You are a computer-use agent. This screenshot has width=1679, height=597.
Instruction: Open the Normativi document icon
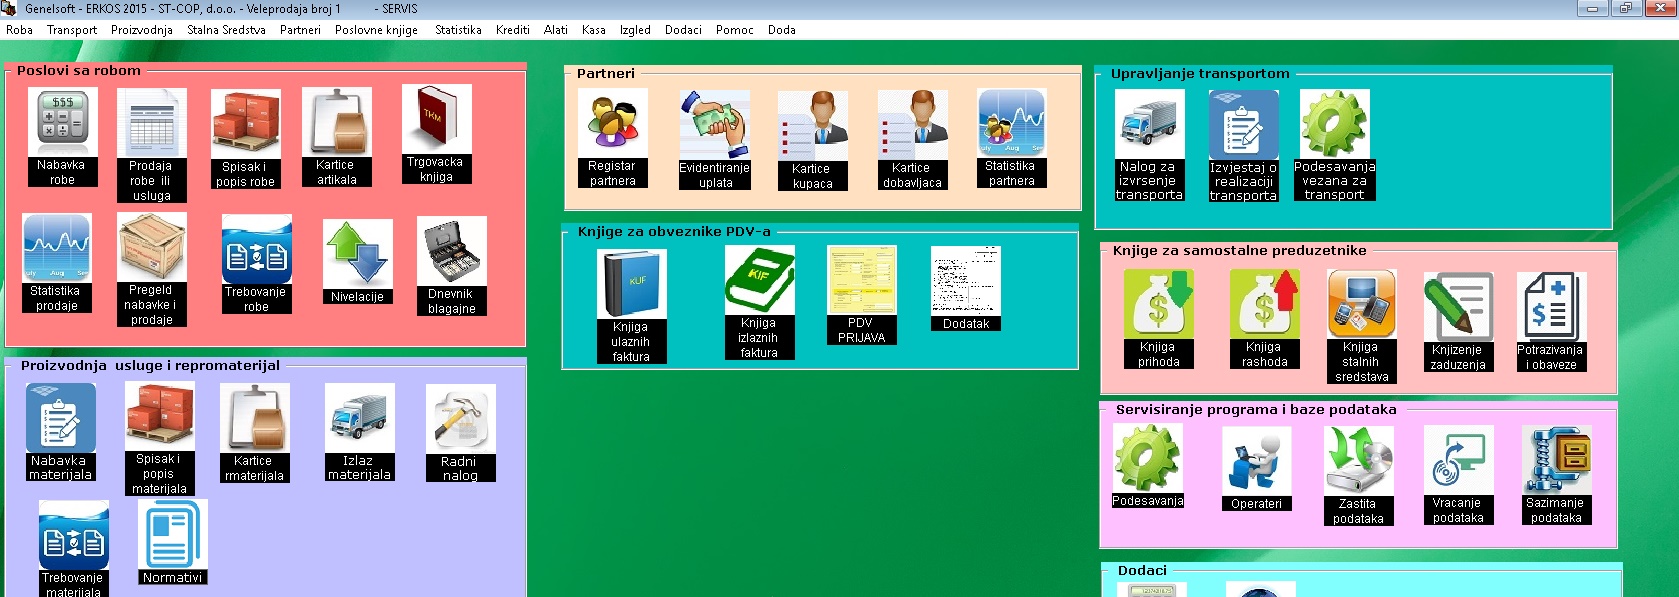172,535
